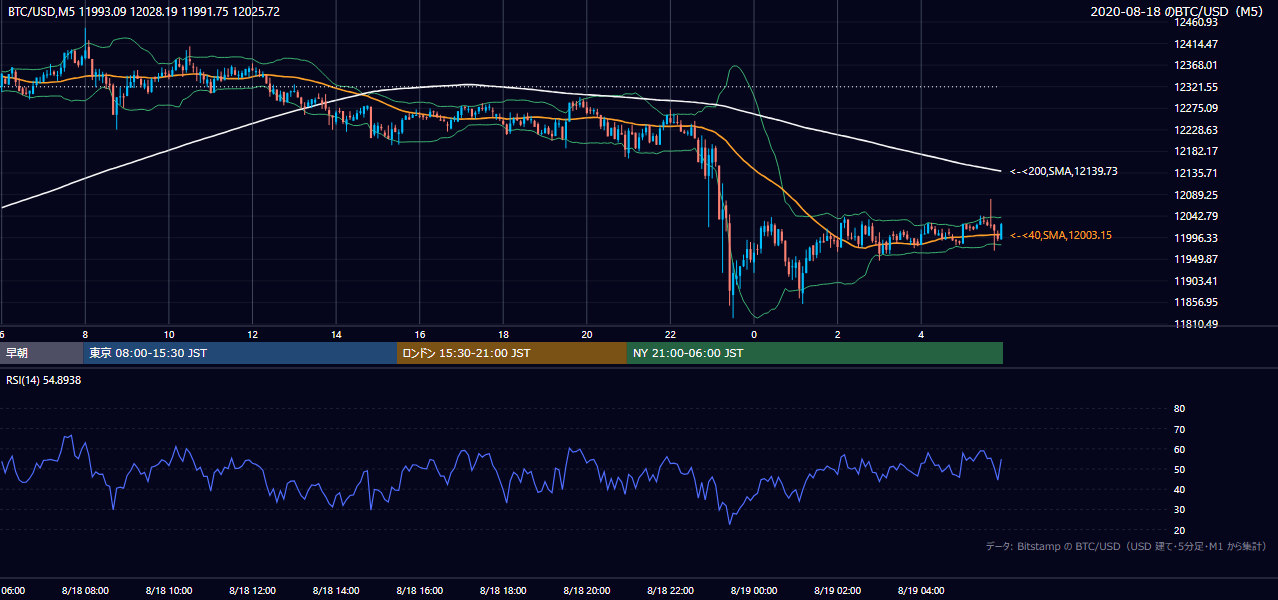Click price axis value 12275.09
This screenshot has height=600, width=1278.
click(x=1197, y=108)
